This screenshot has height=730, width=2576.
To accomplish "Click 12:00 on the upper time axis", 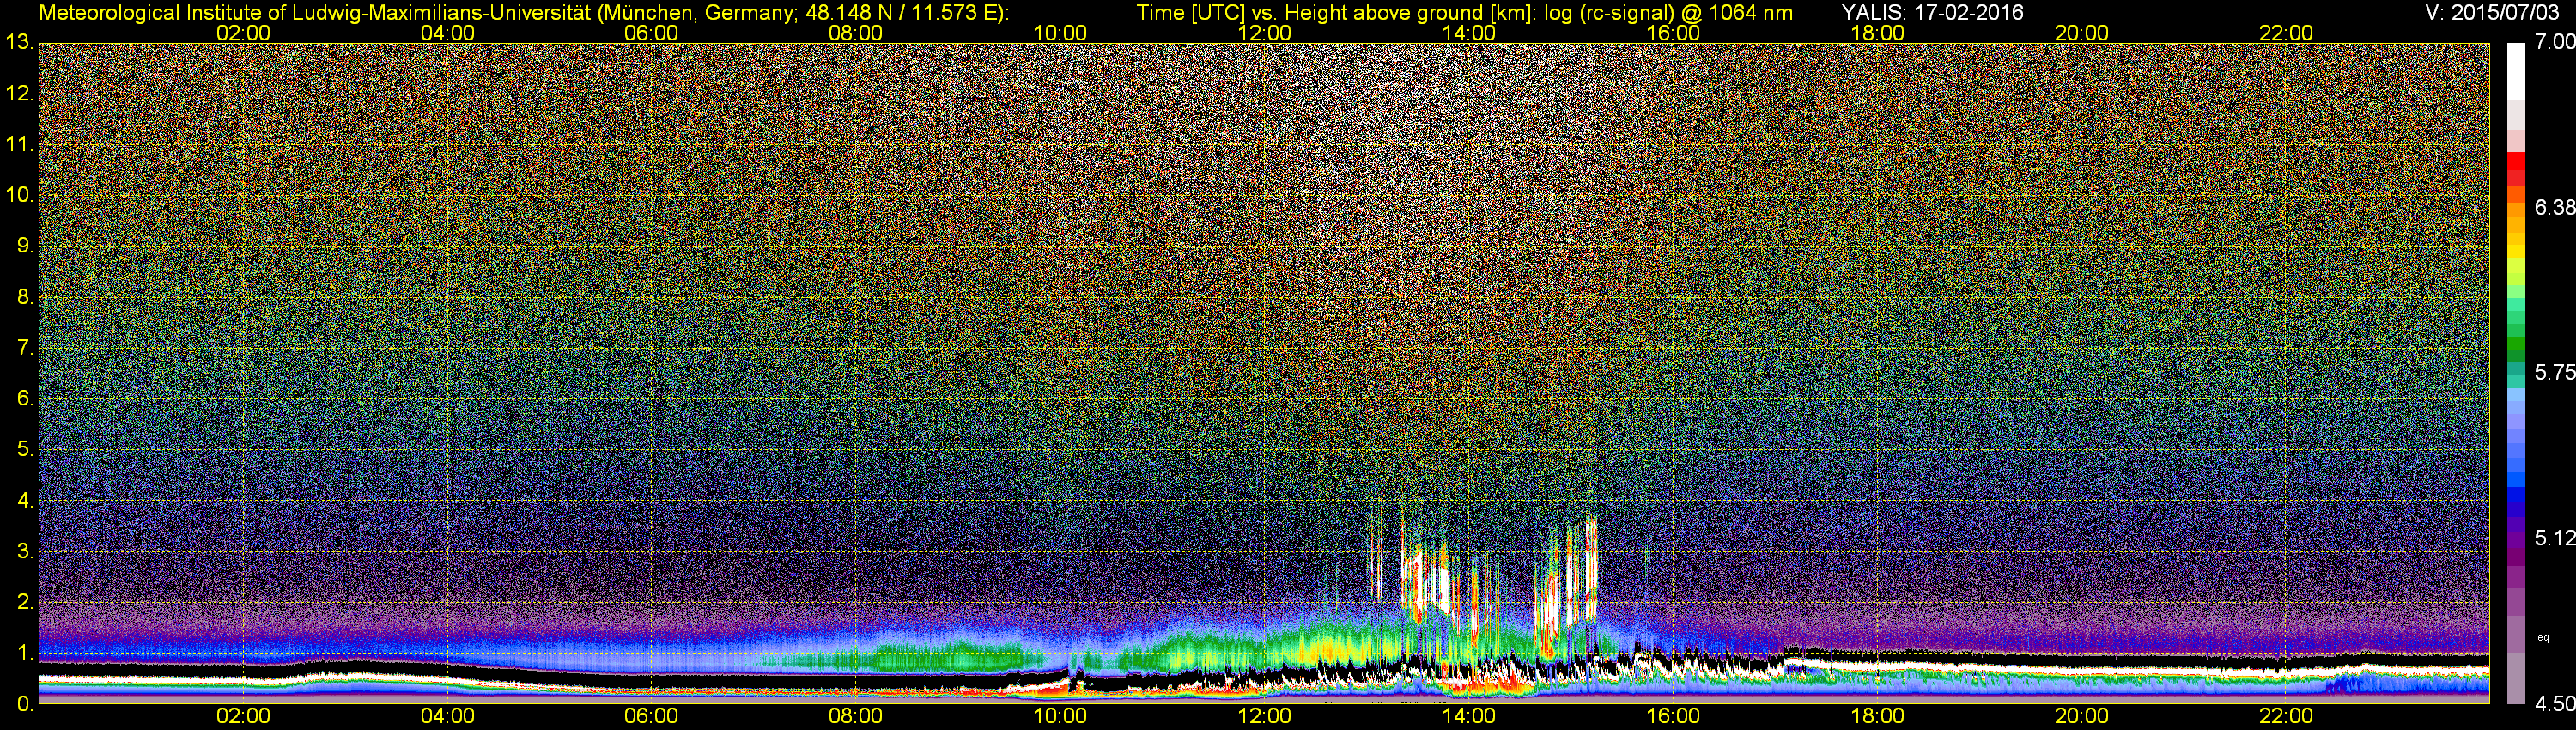I will pos(1264,32).
